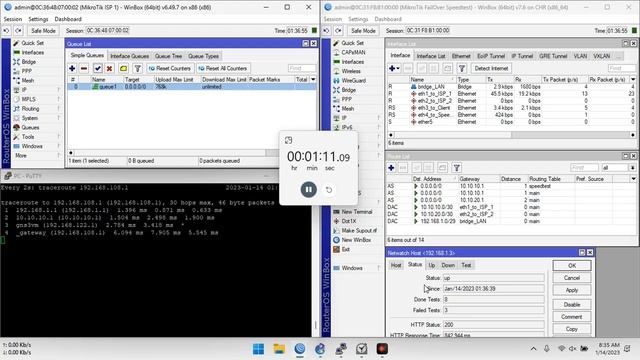Click the Clock app icon on taskbar
The width and height of the screenshot is (640, 360).
pos(361,349)
